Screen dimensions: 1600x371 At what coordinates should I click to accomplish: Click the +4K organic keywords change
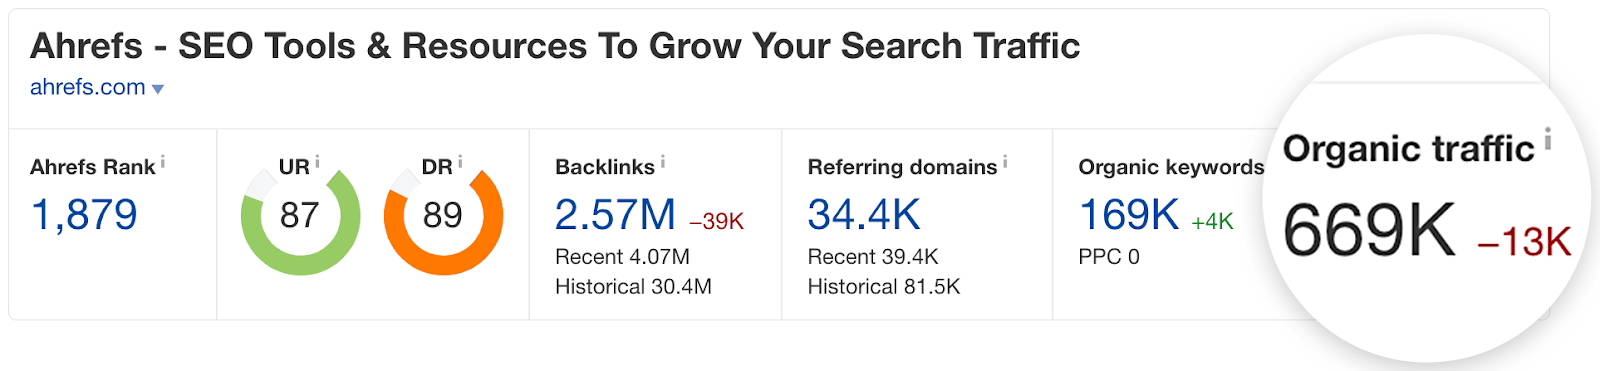[x=1213, y=222]
